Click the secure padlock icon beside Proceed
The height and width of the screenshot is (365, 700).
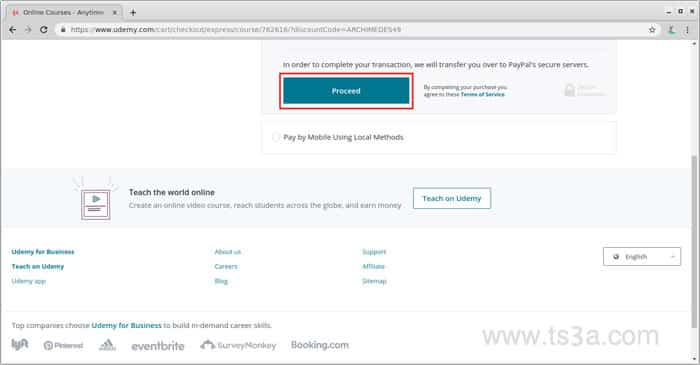[x=570, y=90]
